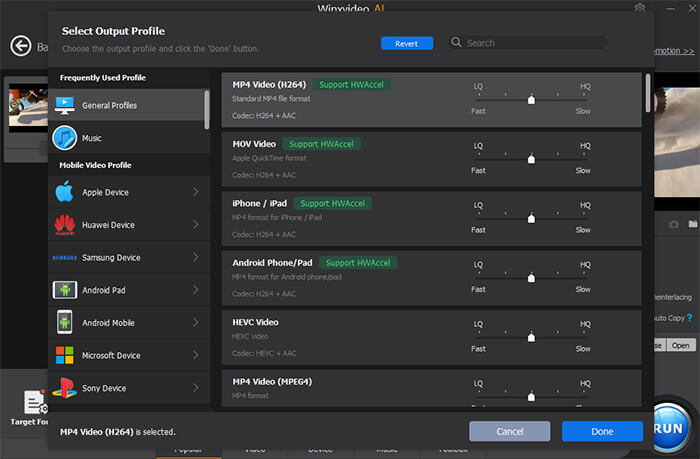The width and height of the screenshot is (700, 459).
Task: Open the Apple Device category
Action: click(129, 192)
